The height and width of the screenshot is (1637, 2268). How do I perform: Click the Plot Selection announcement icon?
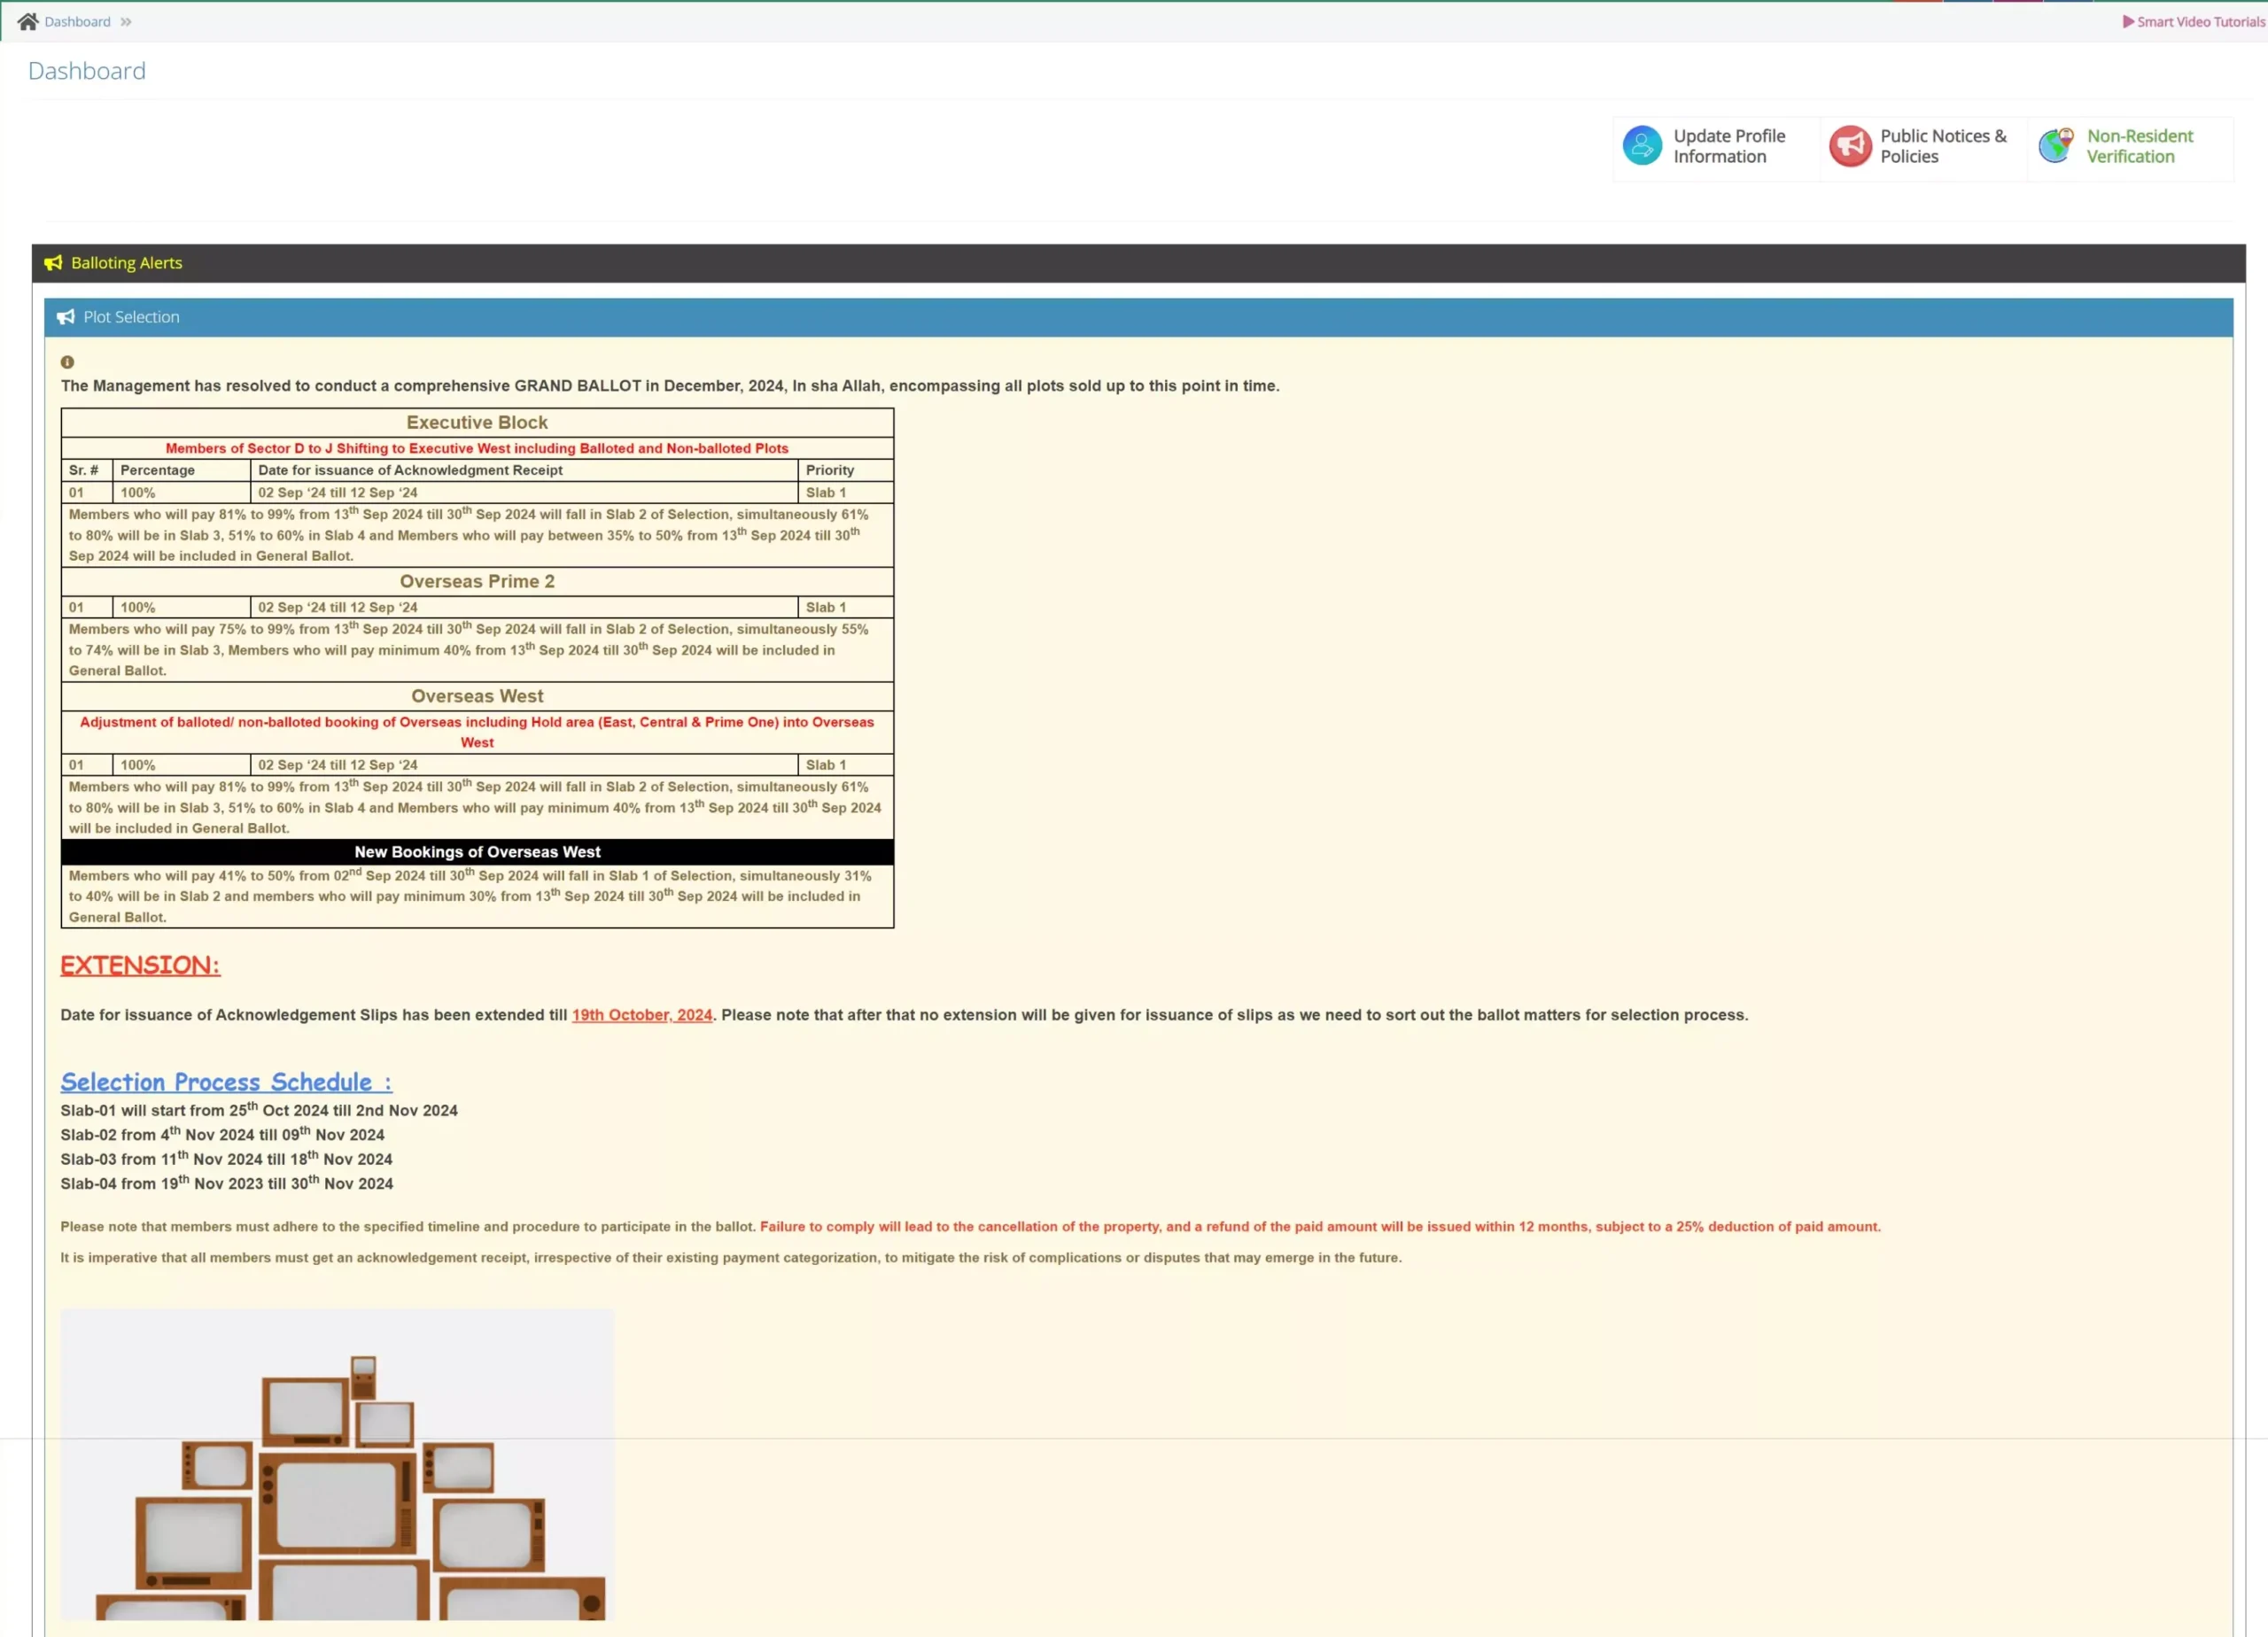[x=69, y=317]
